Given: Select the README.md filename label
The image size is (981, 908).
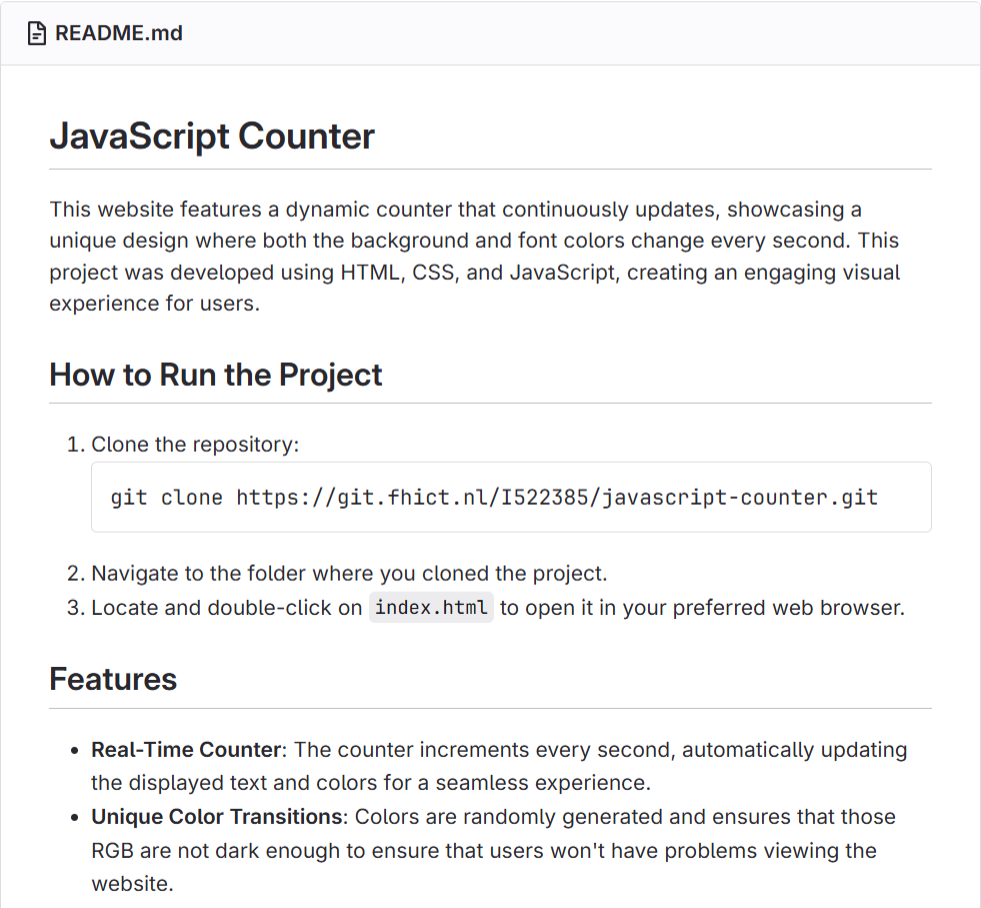Looking at the screenshot, I should click(x=119, y=33).
